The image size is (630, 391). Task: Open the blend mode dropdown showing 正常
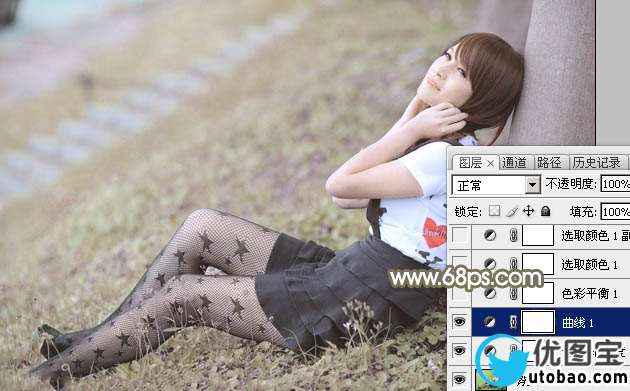pos(496,185)
